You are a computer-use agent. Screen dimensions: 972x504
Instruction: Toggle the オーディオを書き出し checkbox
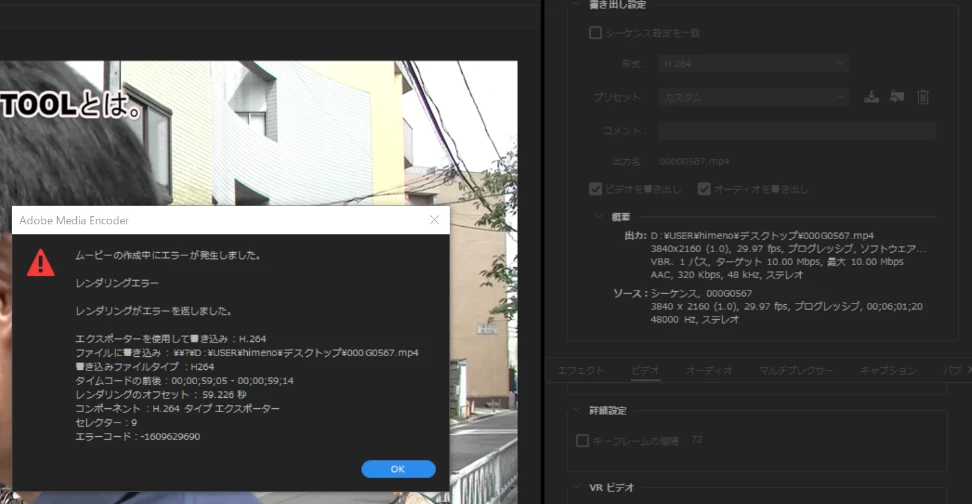pyautogui.click(x=704, y=189)
